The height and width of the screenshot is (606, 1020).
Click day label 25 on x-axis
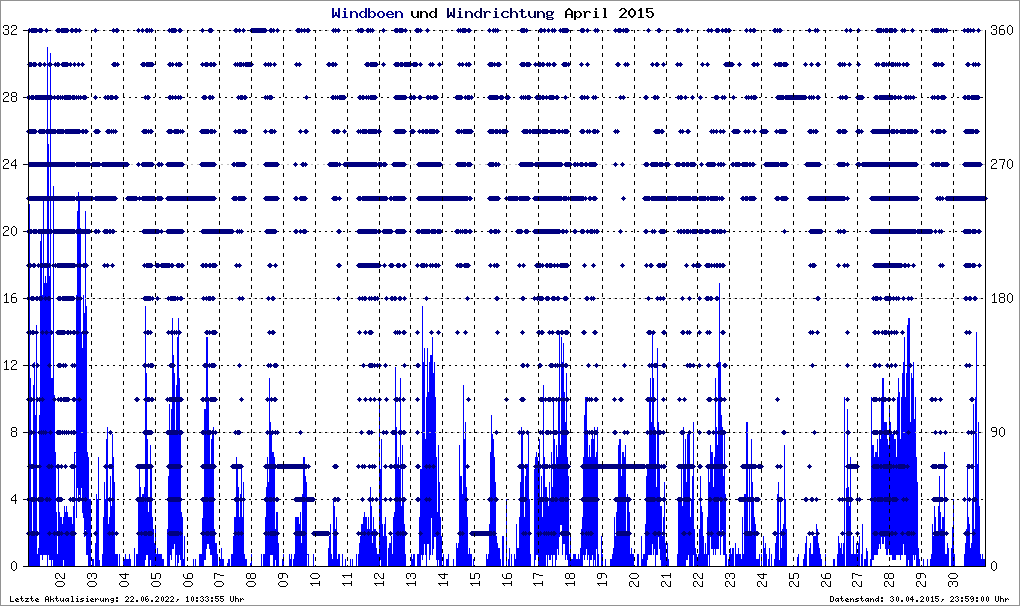(793, 579)
